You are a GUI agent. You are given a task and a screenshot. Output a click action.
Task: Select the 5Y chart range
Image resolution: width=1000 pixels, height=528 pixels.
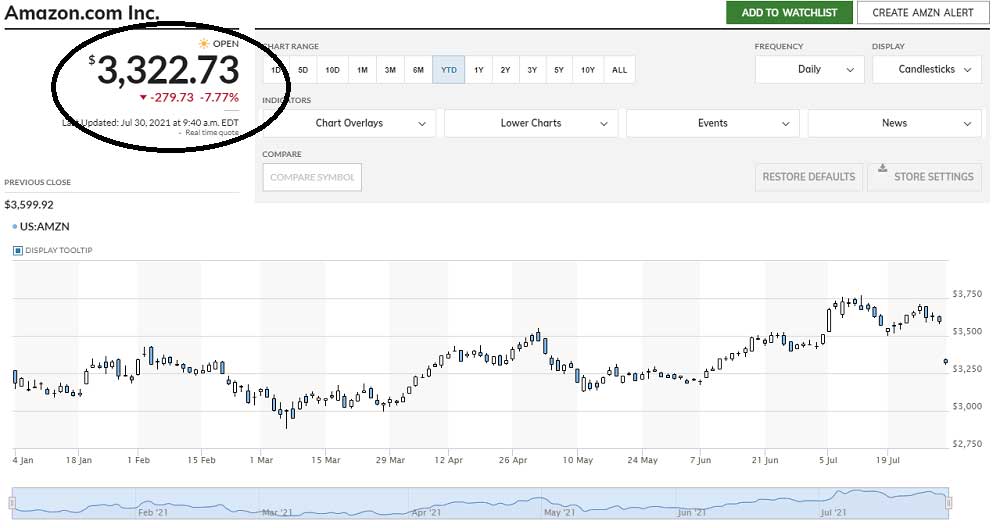[x=559, y=70]
